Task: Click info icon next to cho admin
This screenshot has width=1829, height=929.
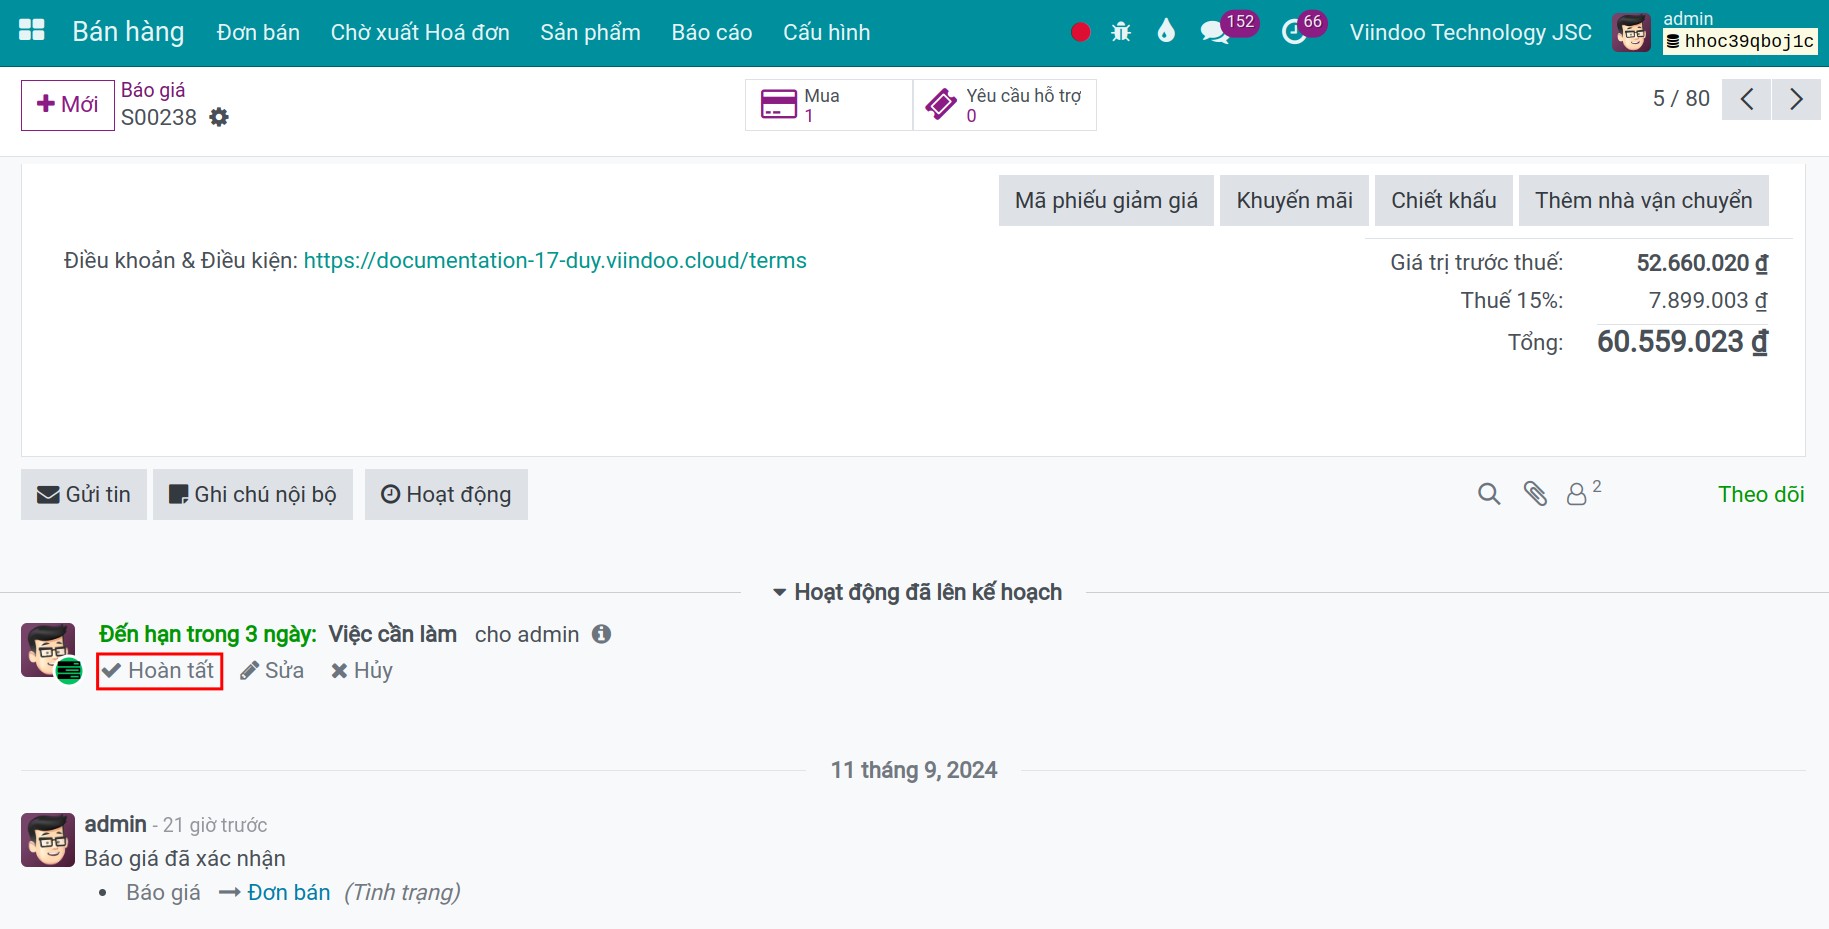Action: click(x=601, y=634)
